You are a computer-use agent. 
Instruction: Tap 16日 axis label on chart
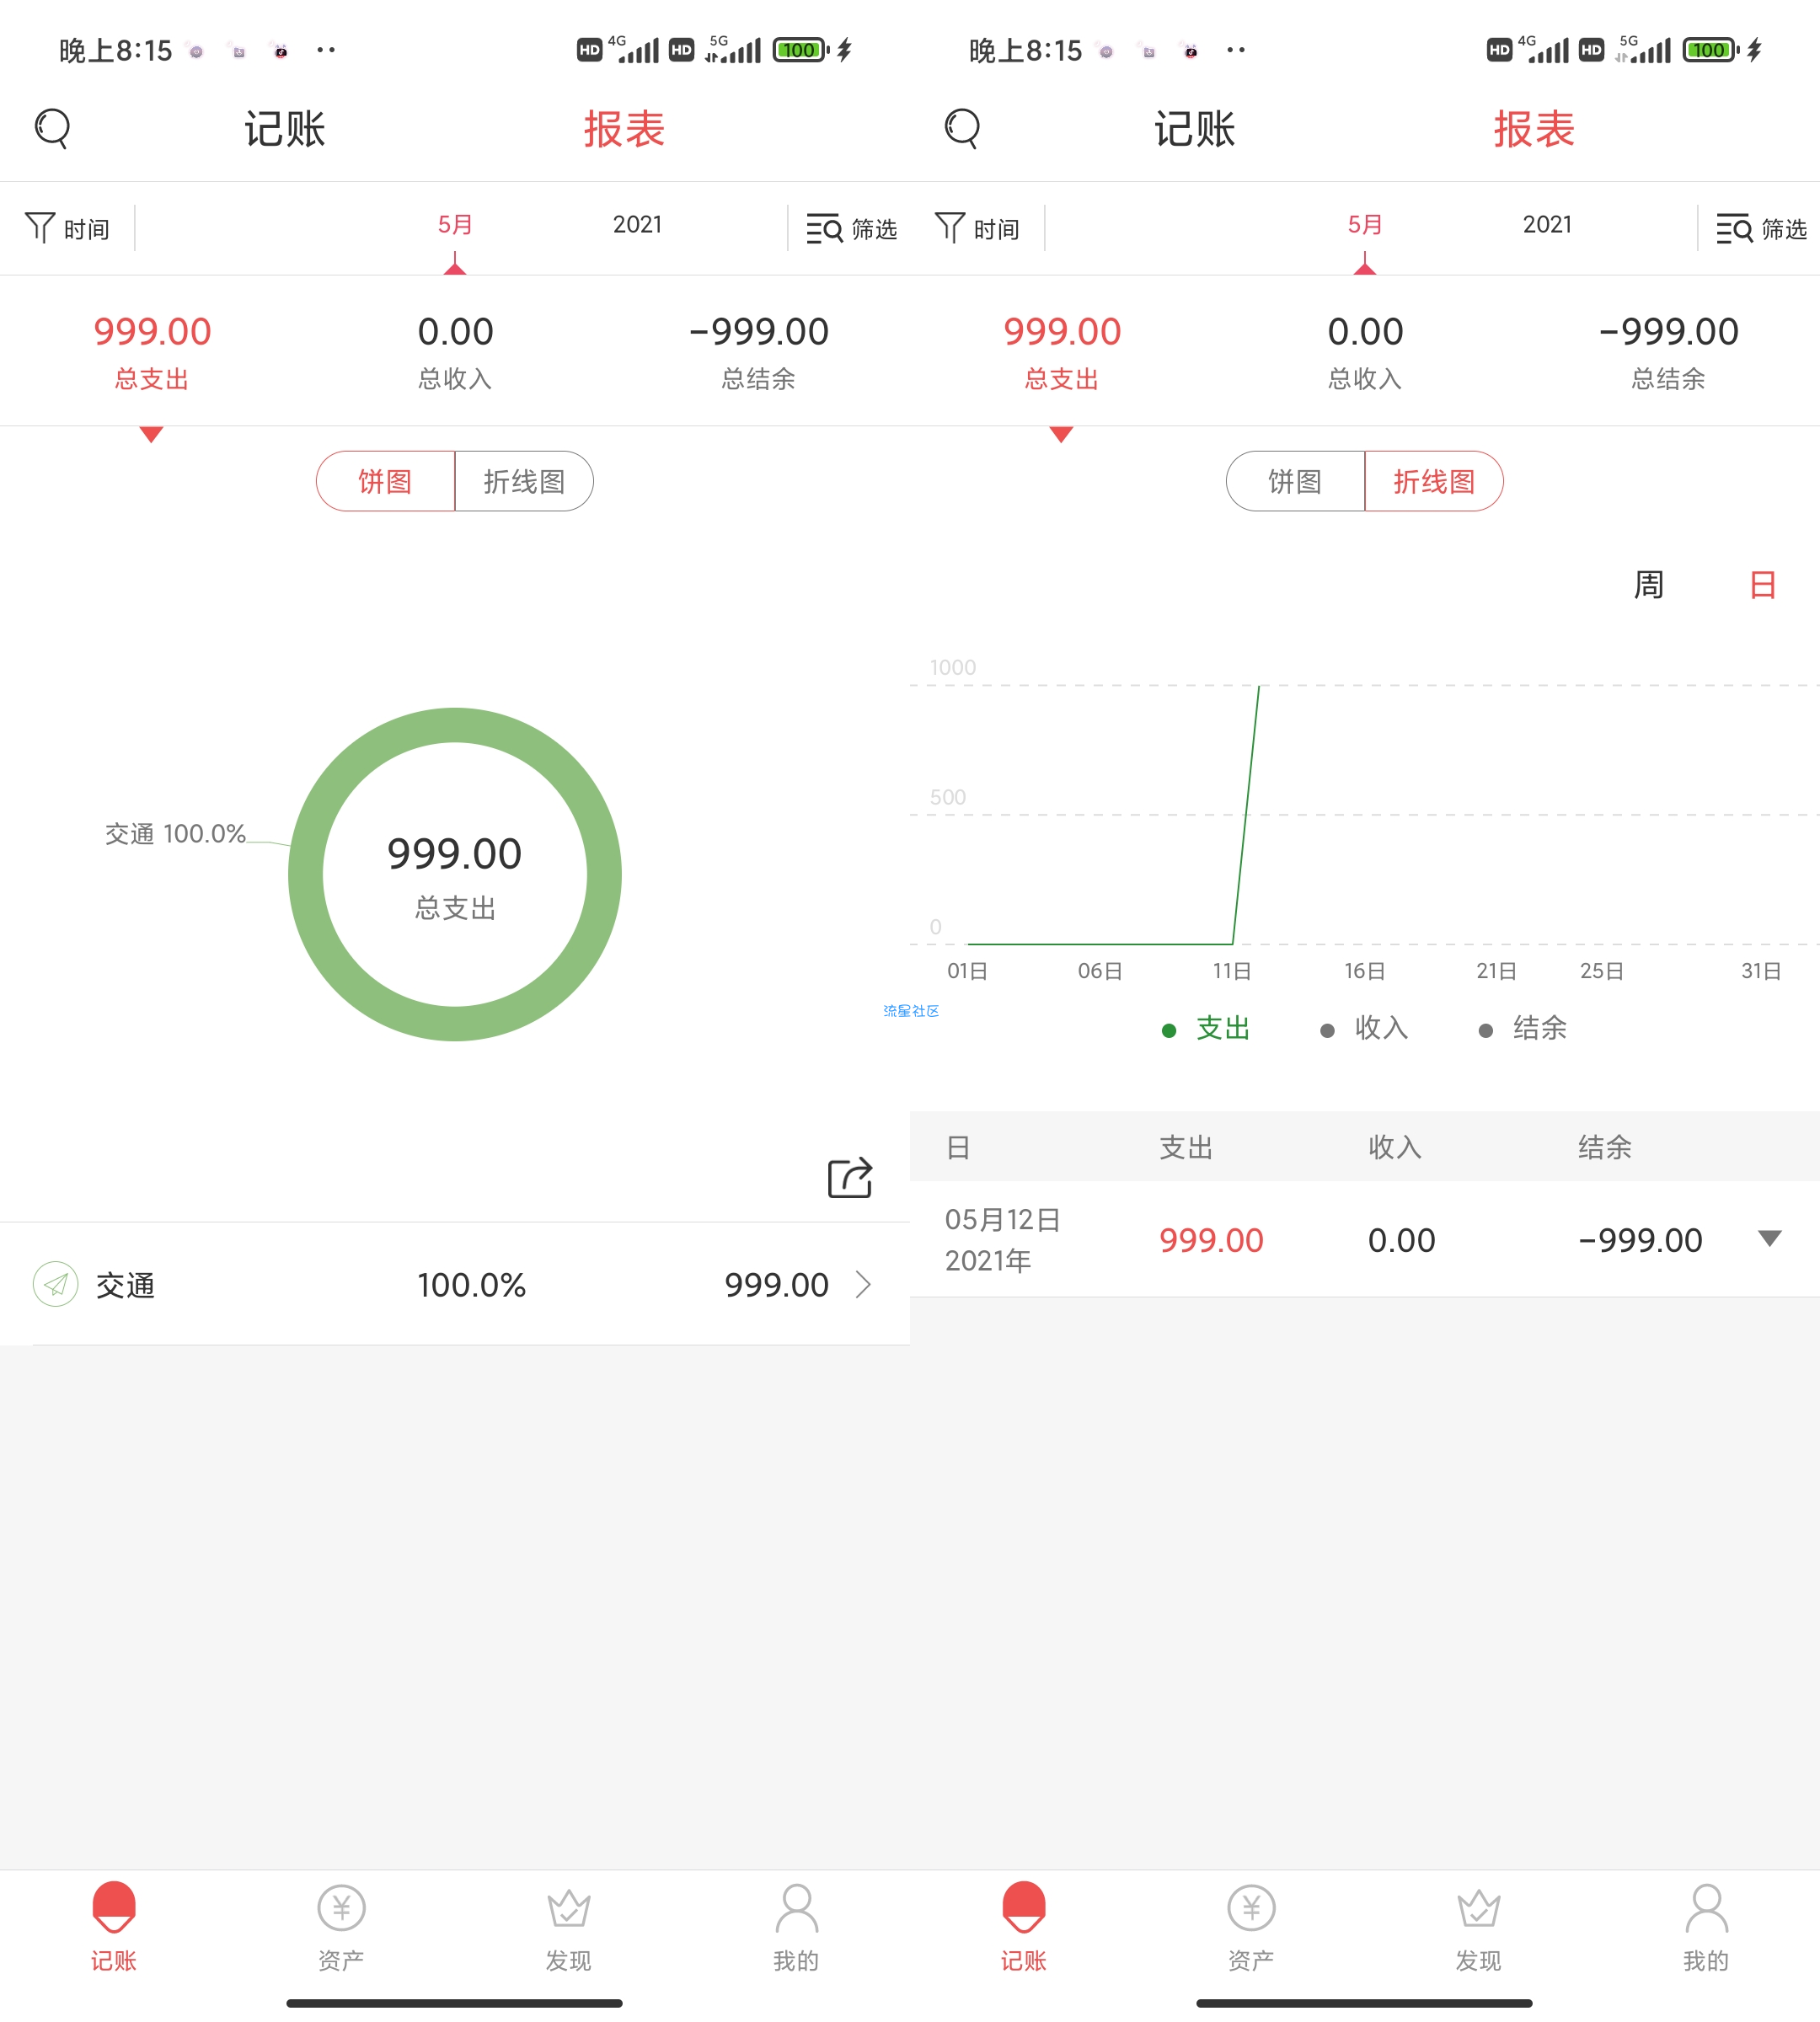tap(1364, 970)
